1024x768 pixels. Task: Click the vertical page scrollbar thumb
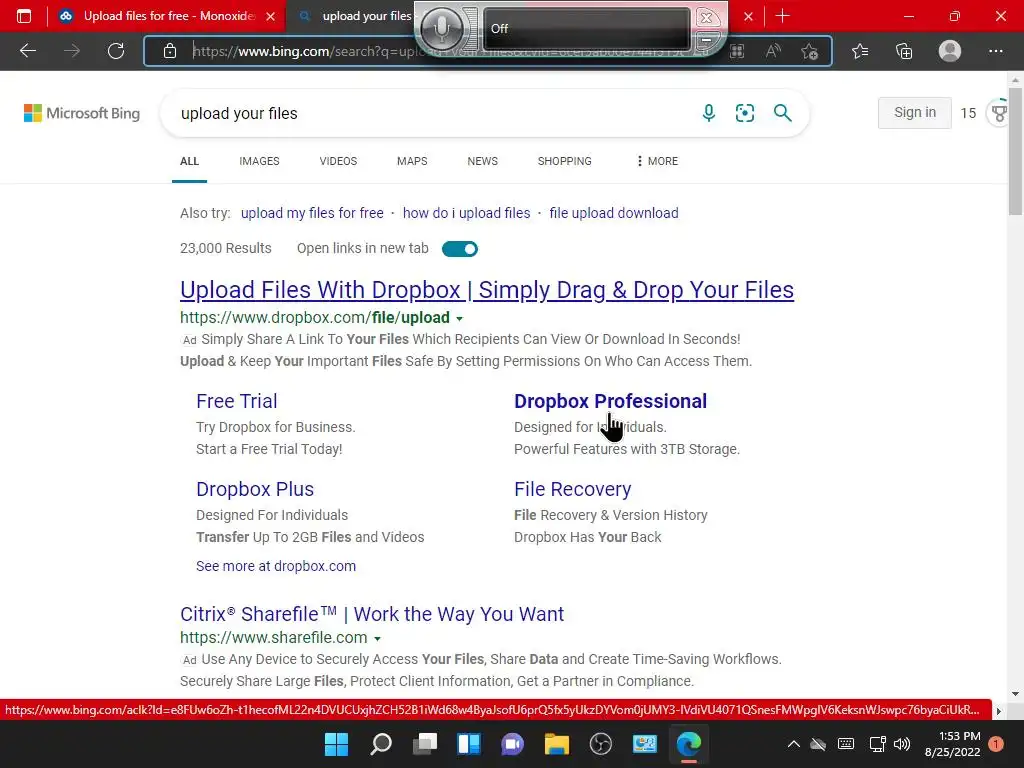(1015, 152)
